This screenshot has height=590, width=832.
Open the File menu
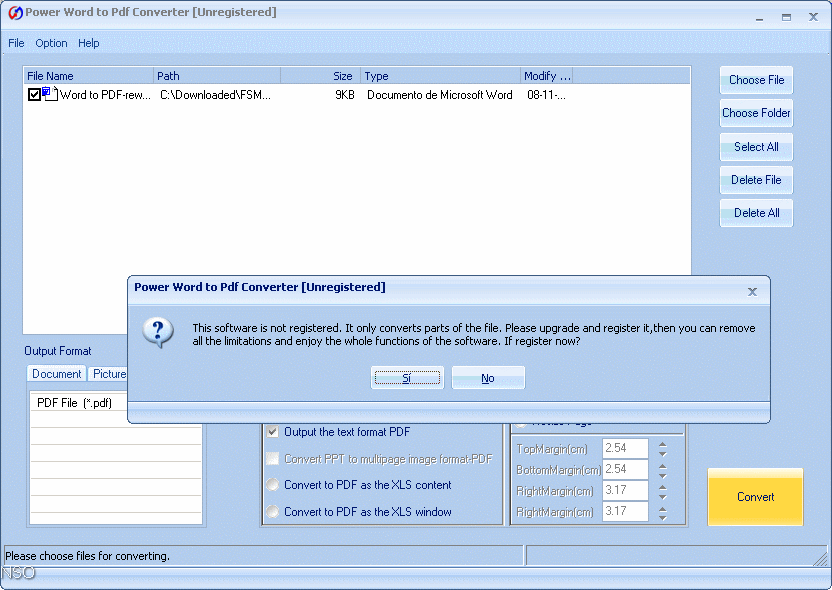pos(16,43)
